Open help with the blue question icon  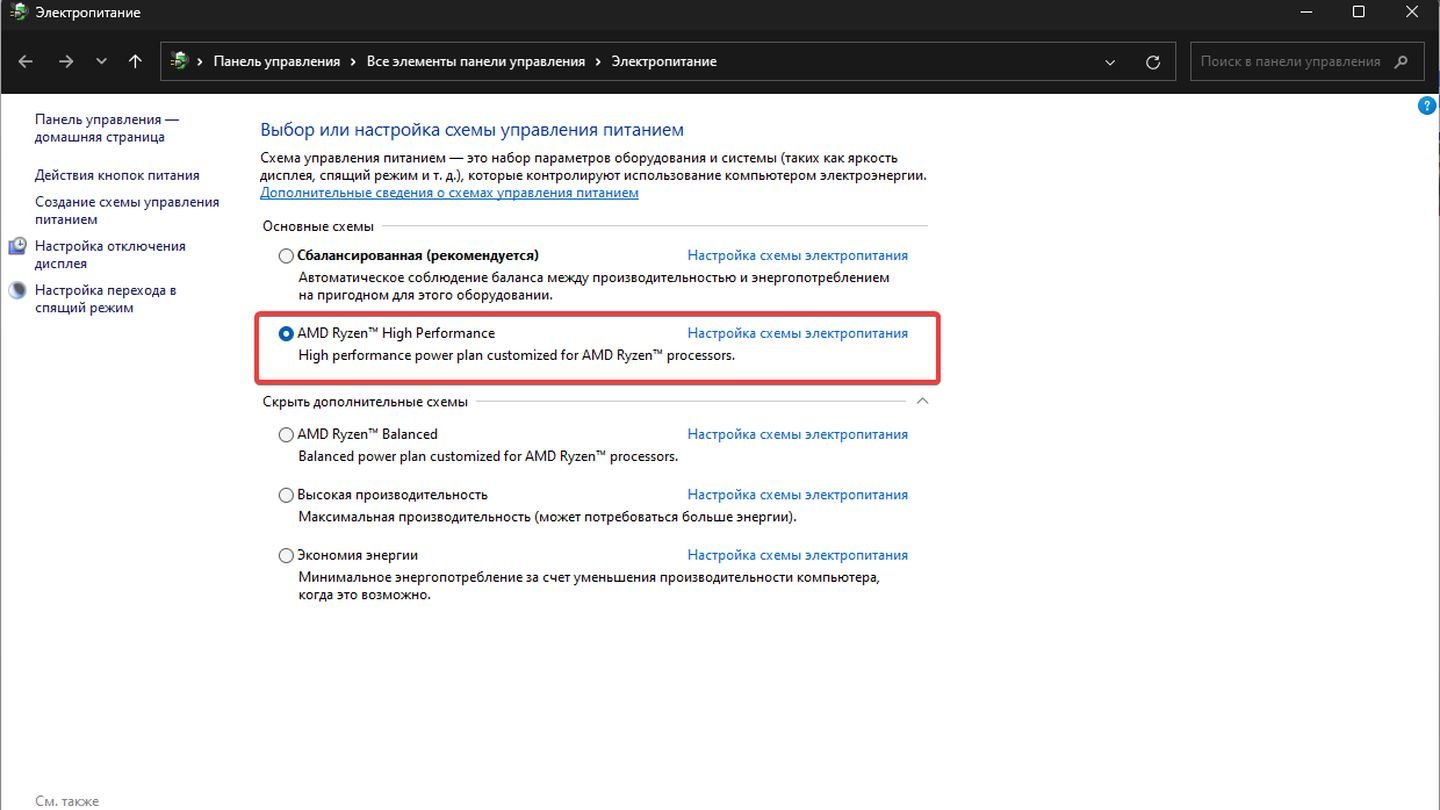tap(1427, 106)
